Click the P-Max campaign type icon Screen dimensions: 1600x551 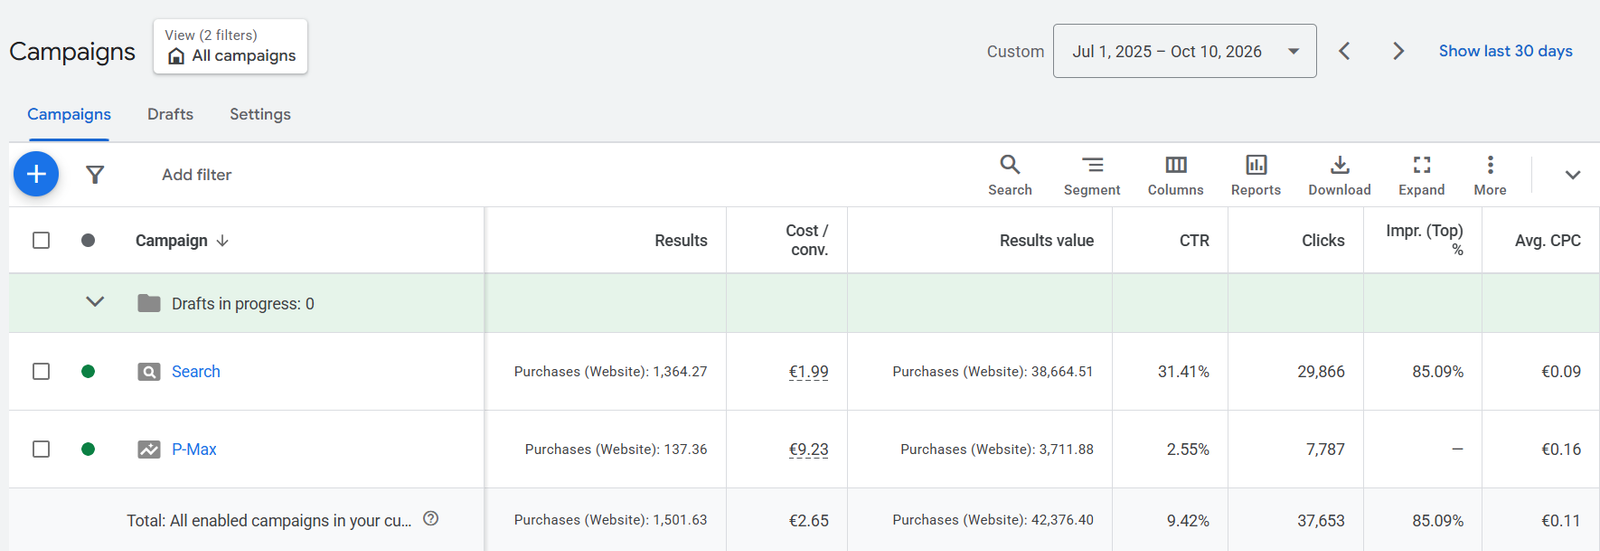tap(149, 450)
